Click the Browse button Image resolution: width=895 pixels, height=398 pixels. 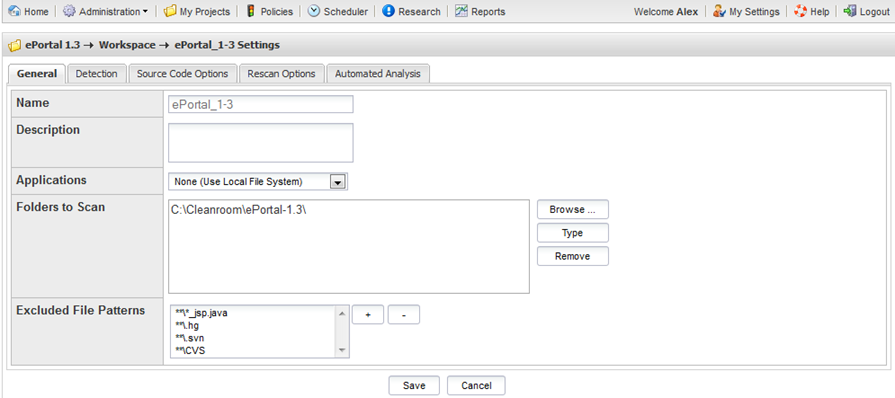click(573, 210)
